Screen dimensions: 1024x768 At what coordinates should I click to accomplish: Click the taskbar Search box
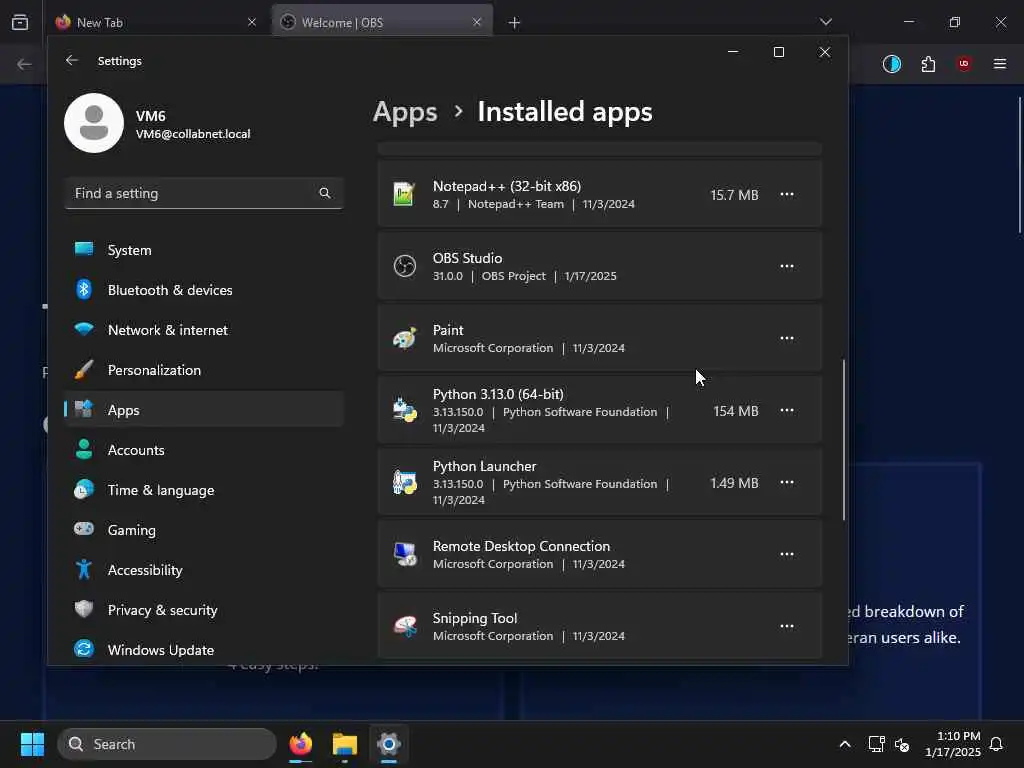tap(167, 744)
